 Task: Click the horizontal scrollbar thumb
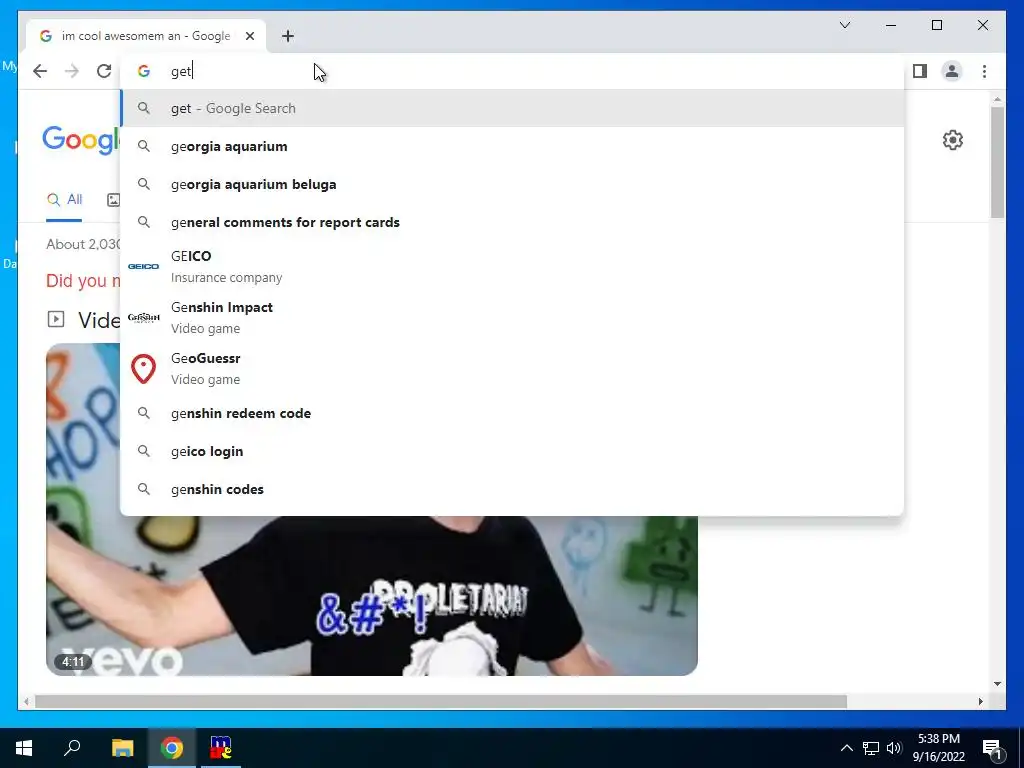[x=441, y=702]
